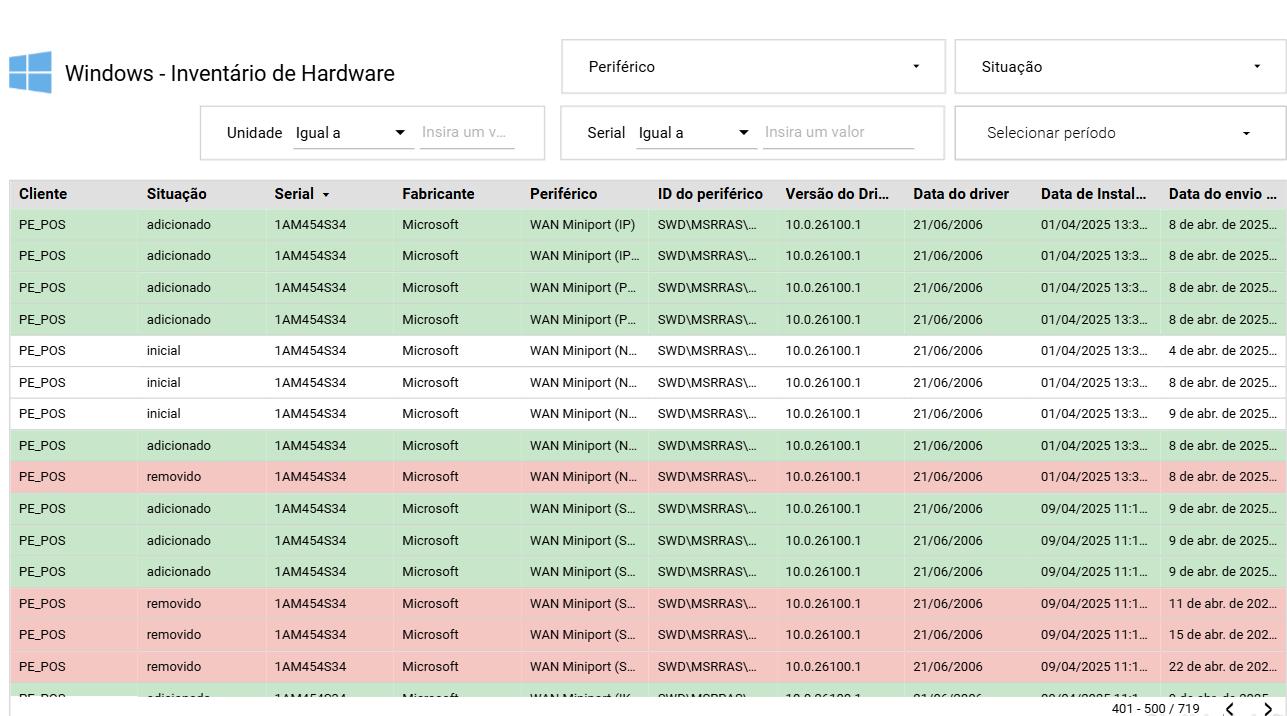Change Unidade 'Igual a' operator dropdown
Viewport: 1287px width, 716px height.
pyautogui.click(x=352, y=133)
